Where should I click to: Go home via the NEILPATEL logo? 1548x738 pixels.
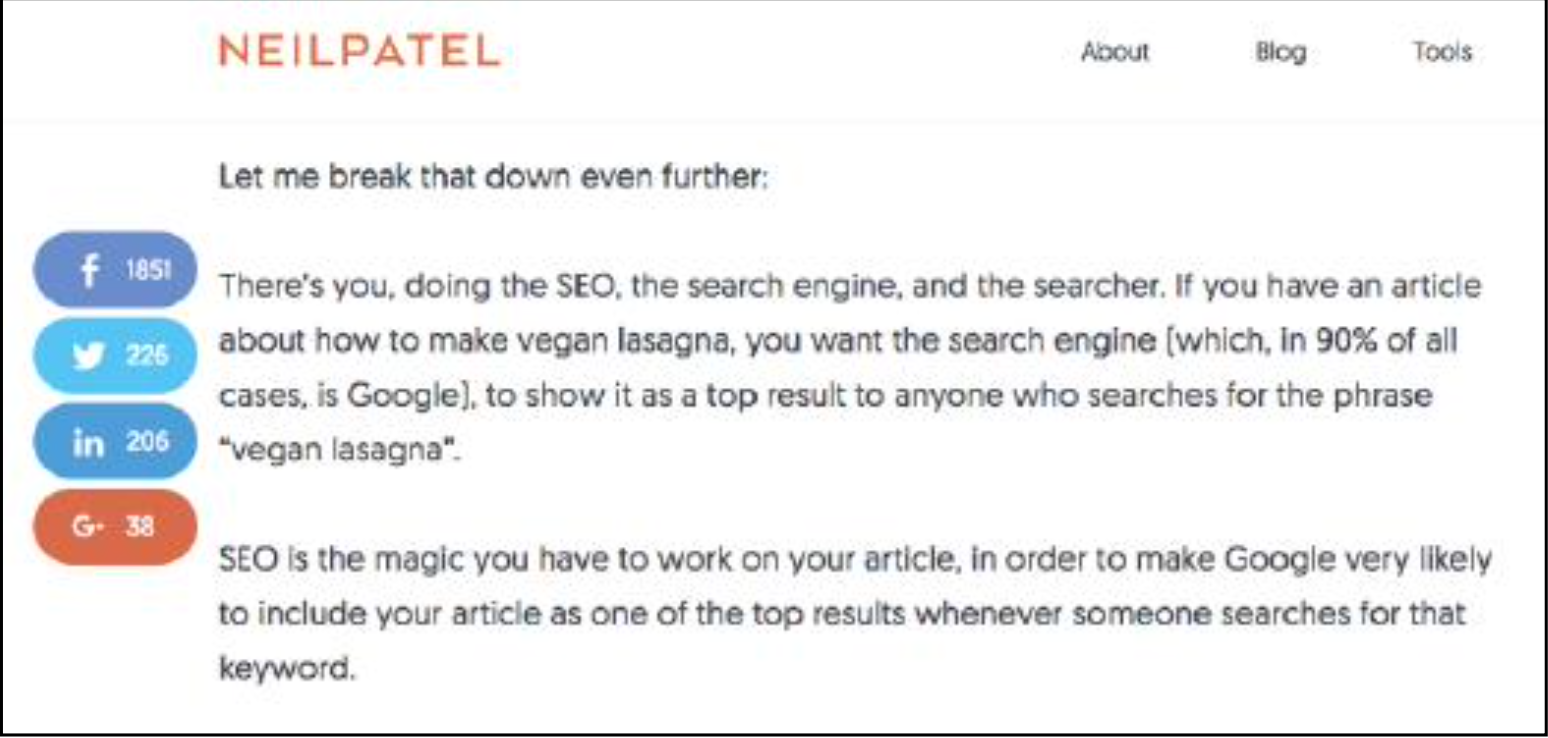click(359, 50)
